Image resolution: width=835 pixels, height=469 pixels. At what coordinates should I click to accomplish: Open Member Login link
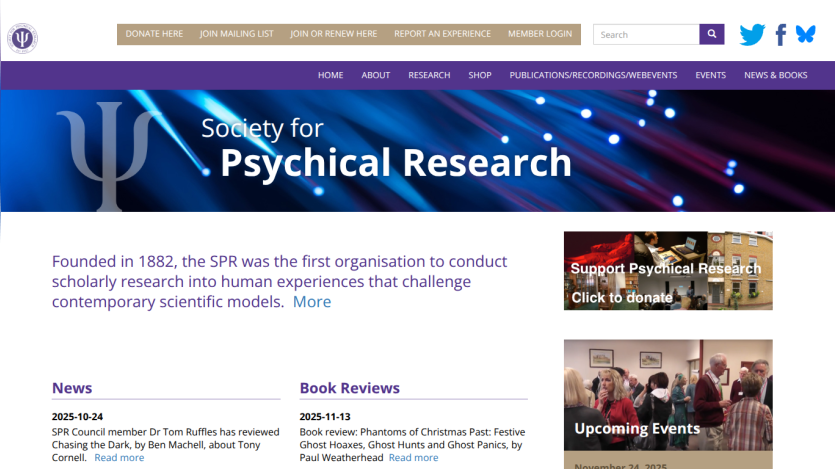(x=540, y=34)
